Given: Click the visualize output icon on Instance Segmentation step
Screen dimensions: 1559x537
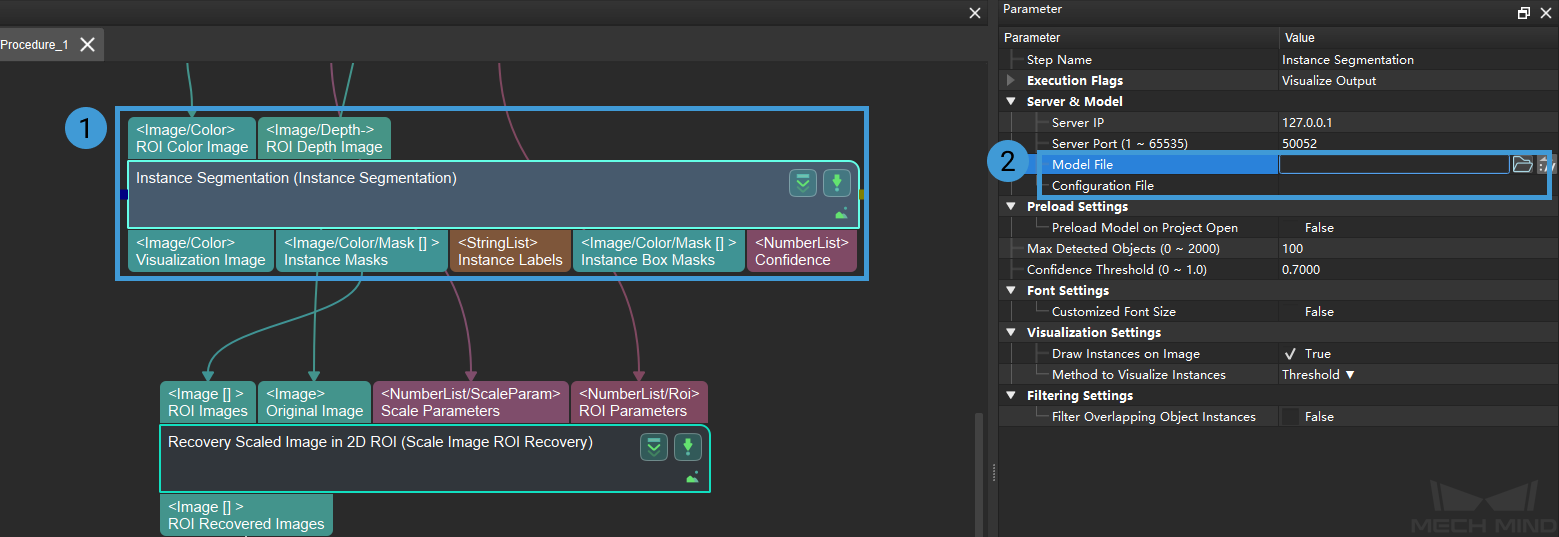Looking at the screenshot, I should 842,213.
